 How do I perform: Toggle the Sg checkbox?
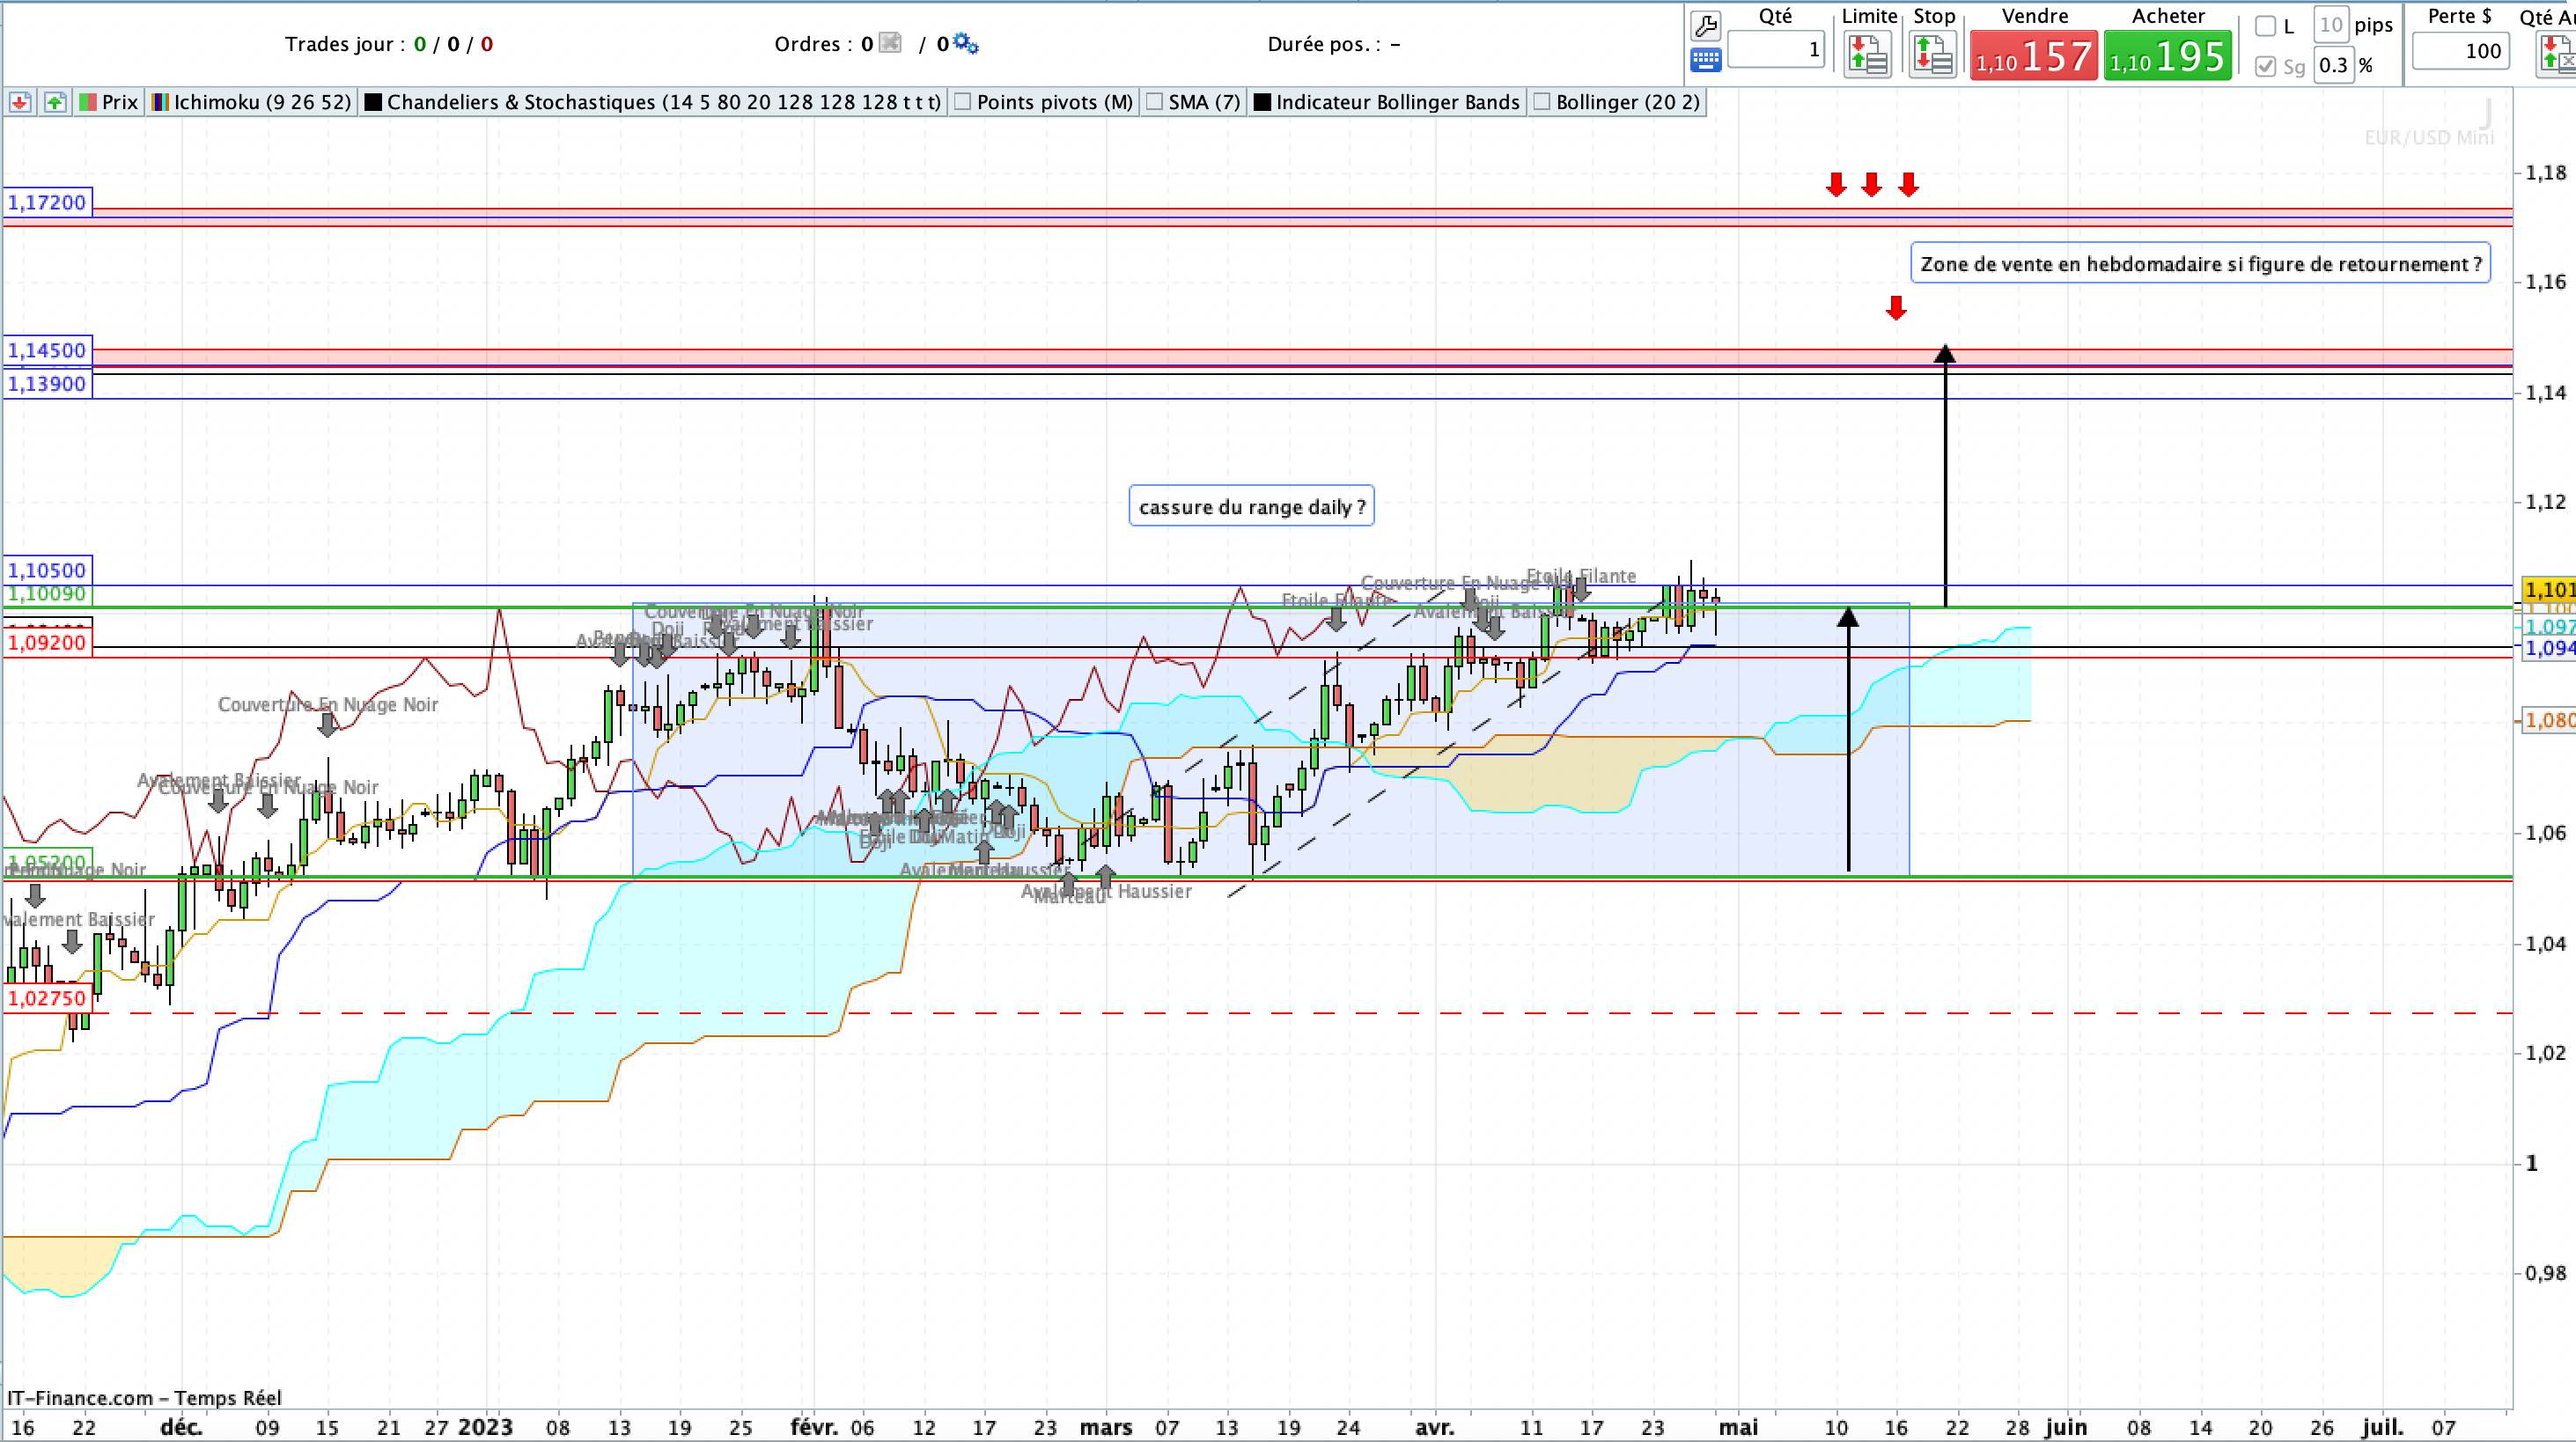tap(2266, 66)
